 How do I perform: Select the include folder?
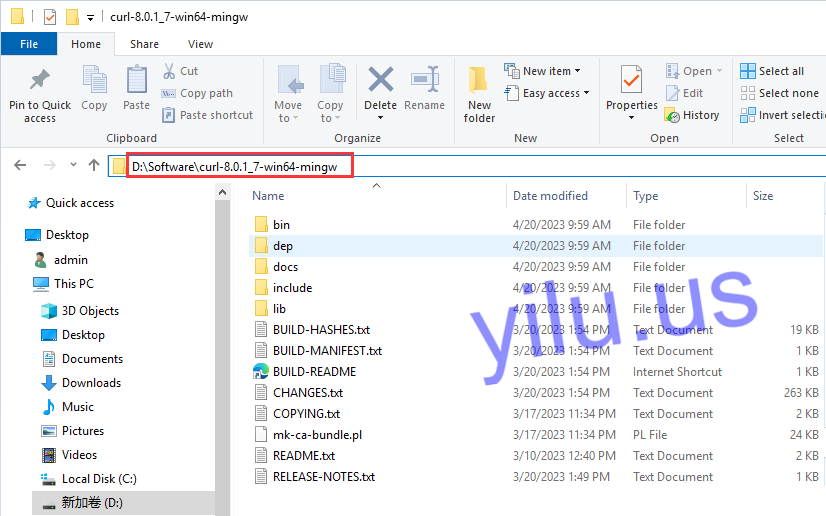tap(535, 288)
